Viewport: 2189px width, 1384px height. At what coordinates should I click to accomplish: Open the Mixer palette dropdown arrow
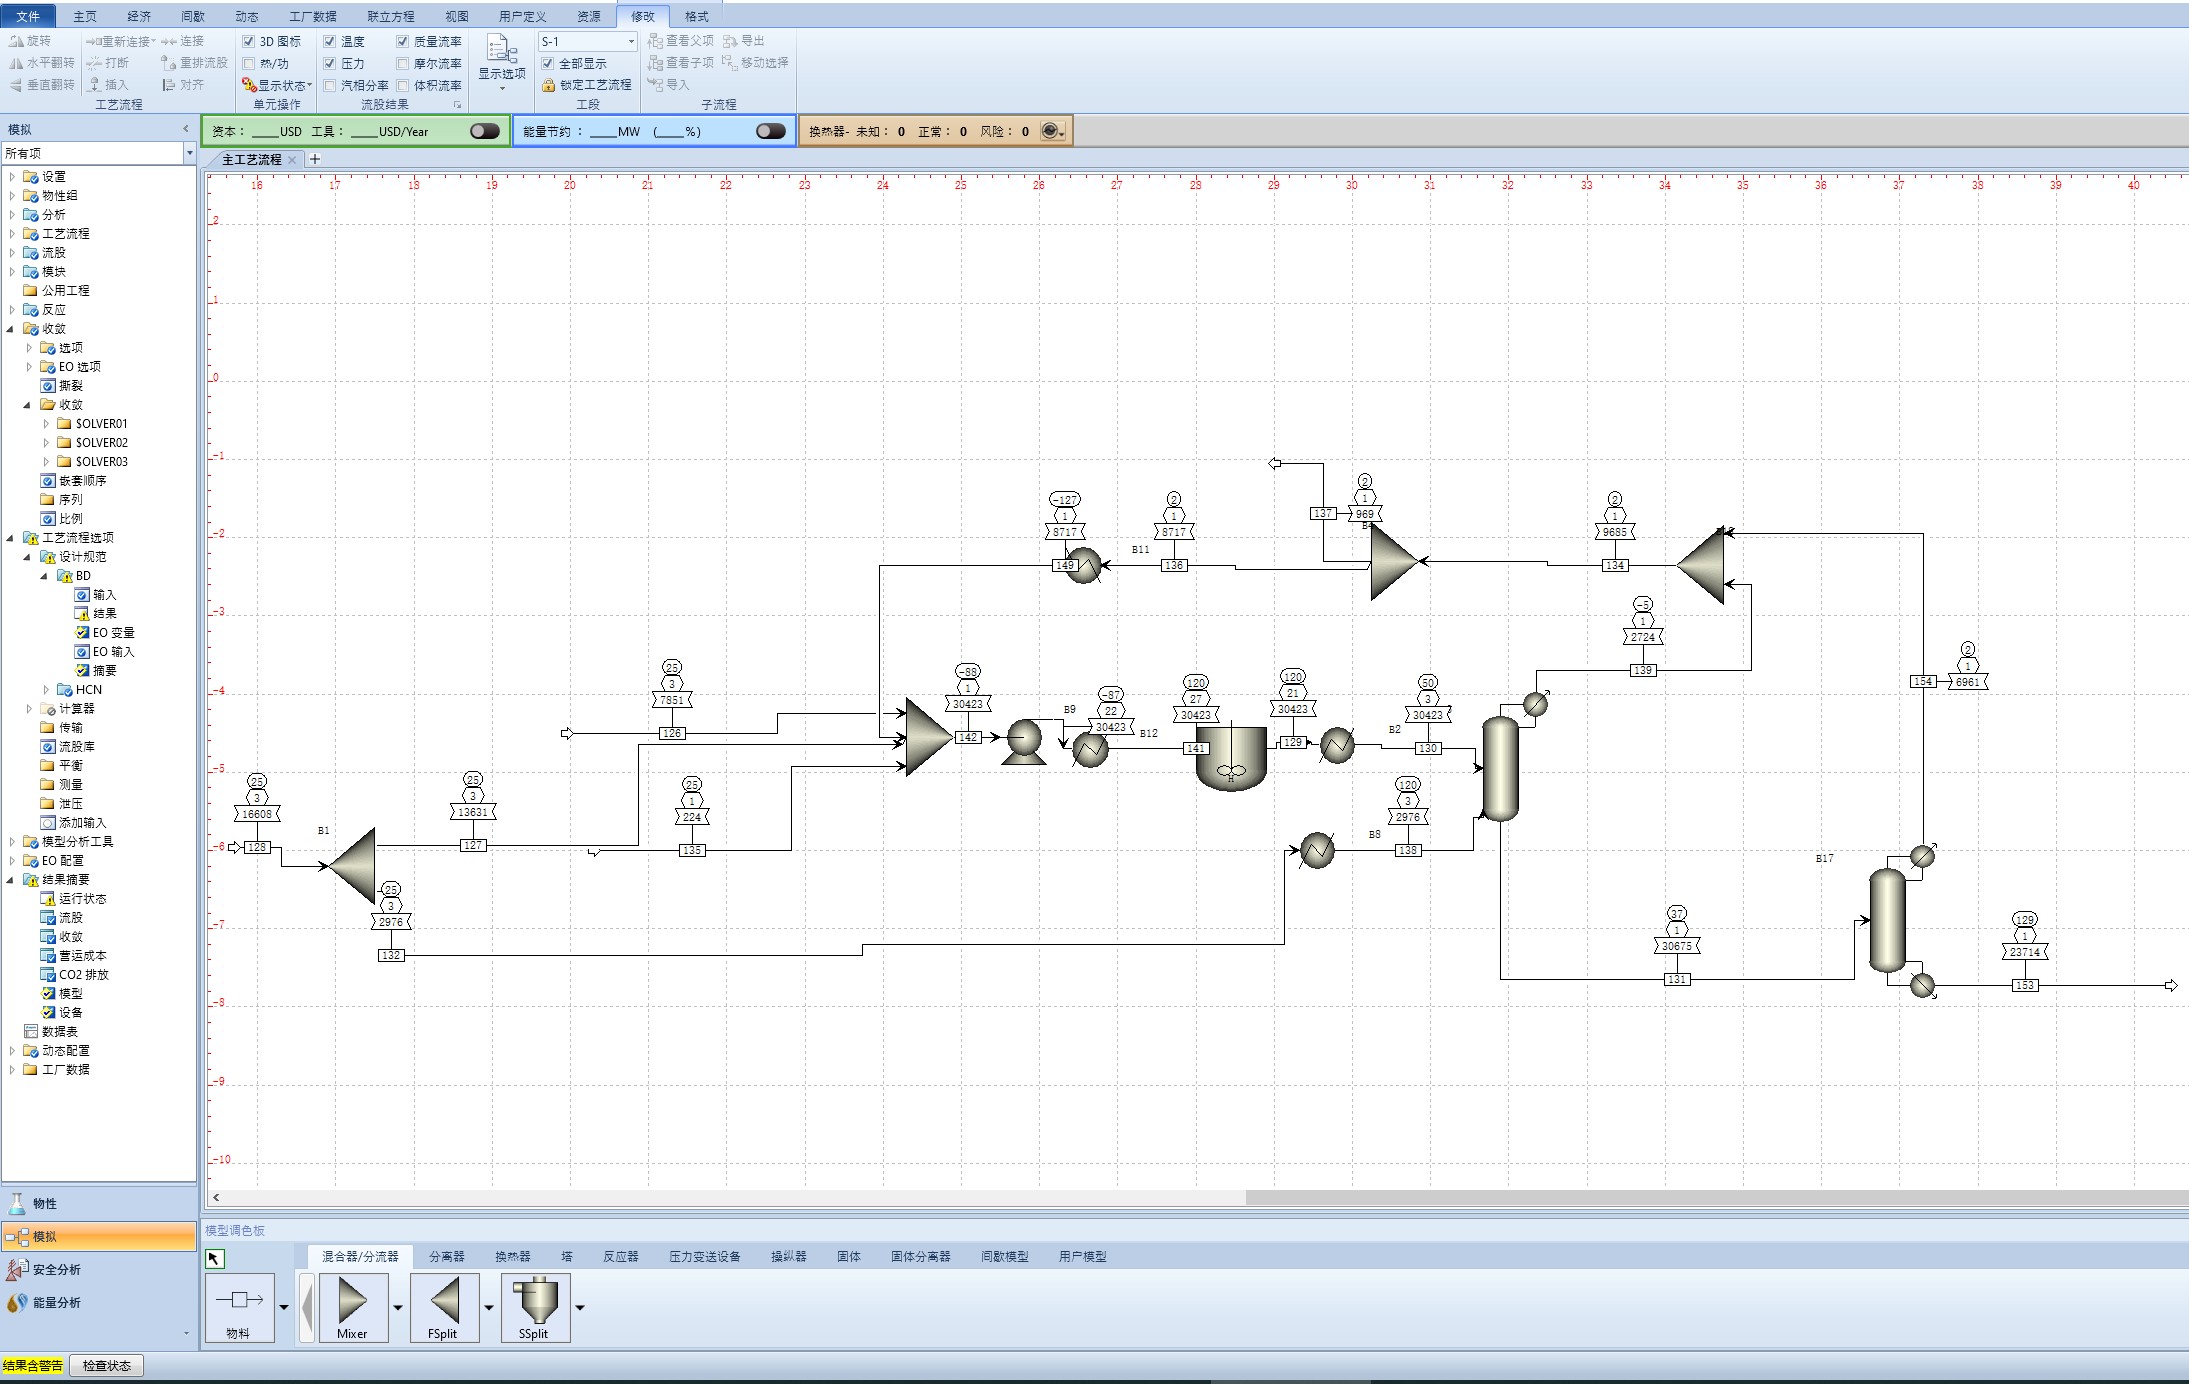pos(398,1307)
